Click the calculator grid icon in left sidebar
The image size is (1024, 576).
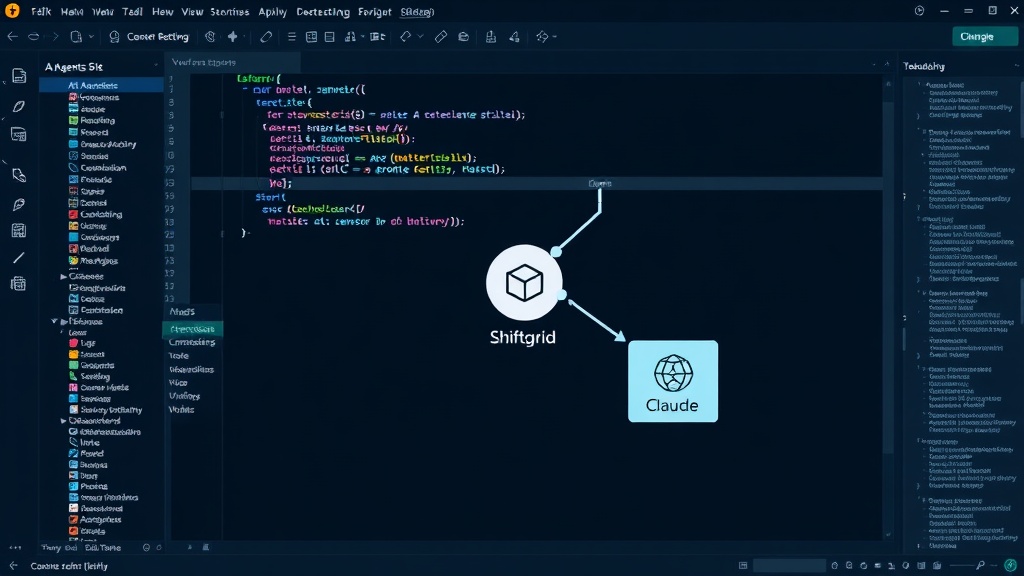19,231
